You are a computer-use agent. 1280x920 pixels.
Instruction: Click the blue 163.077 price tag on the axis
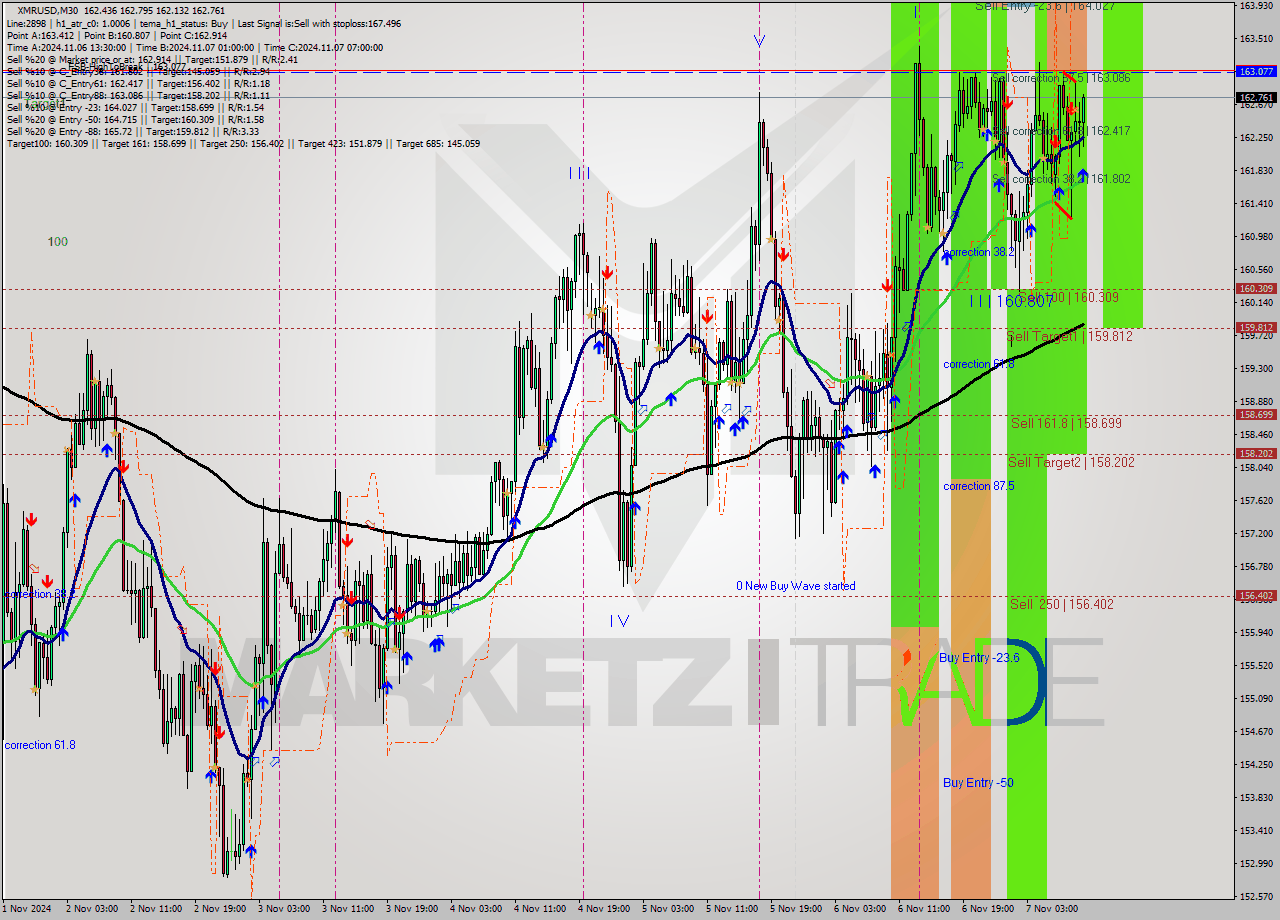[1256, 71]
